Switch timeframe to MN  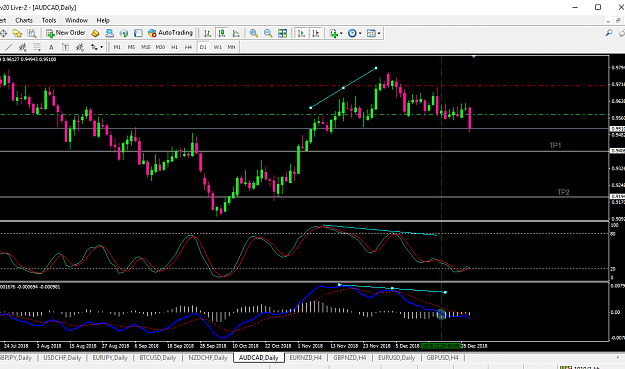231,47
